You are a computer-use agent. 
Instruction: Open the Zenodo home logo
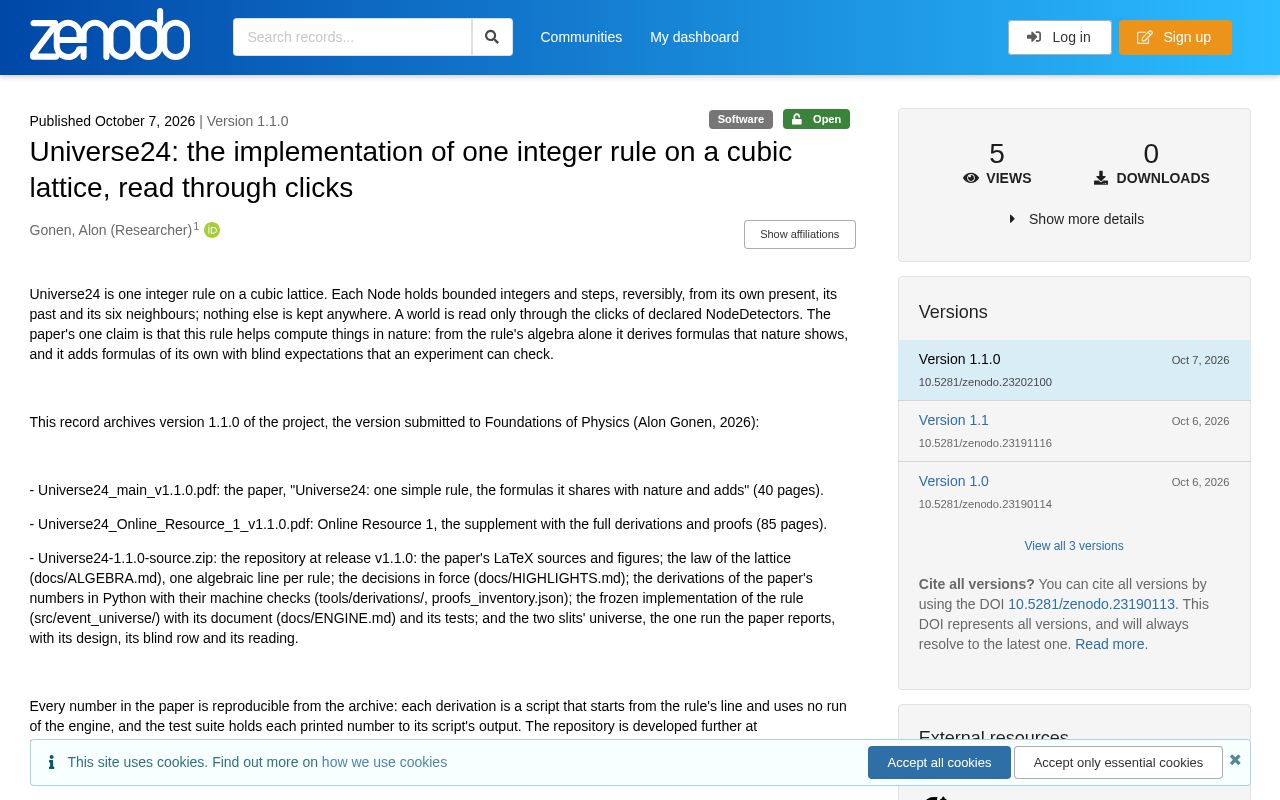click(x=110, y=35)
